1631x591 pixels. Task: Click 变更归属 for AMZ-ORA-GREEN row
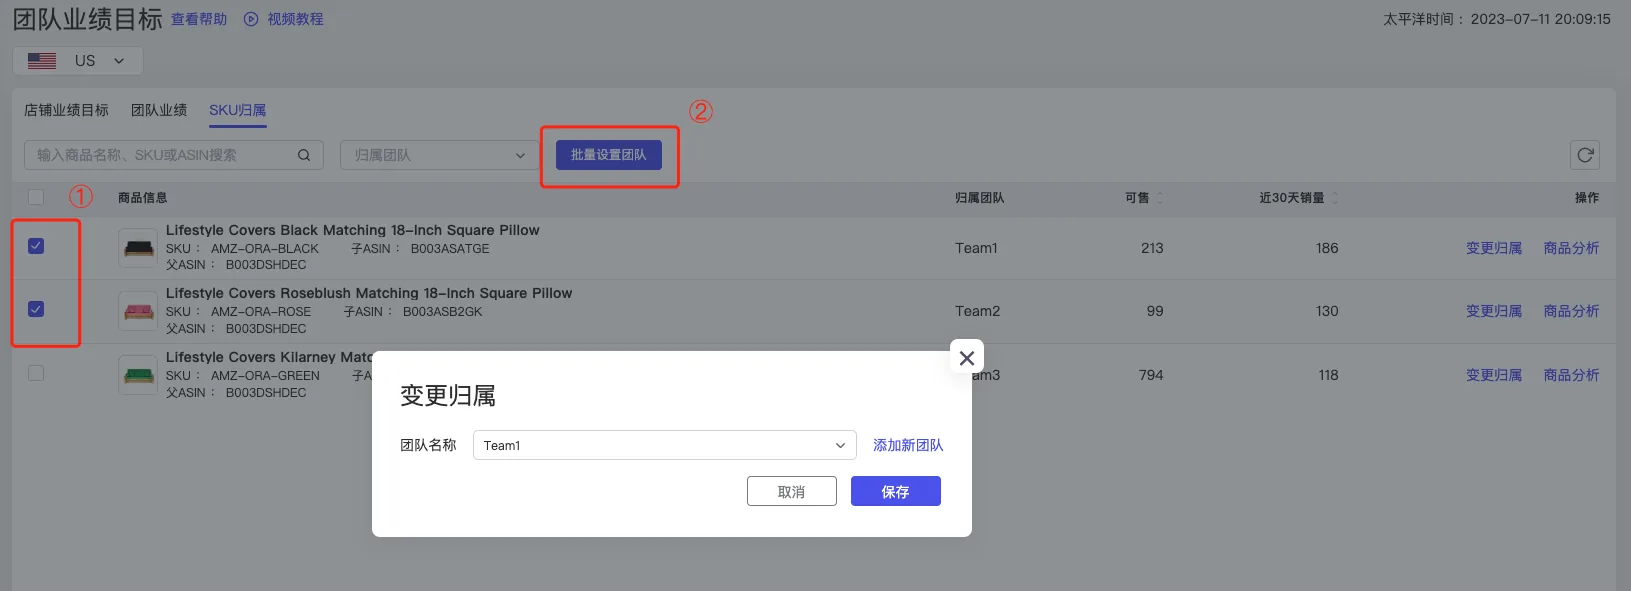coord(1494,375)
